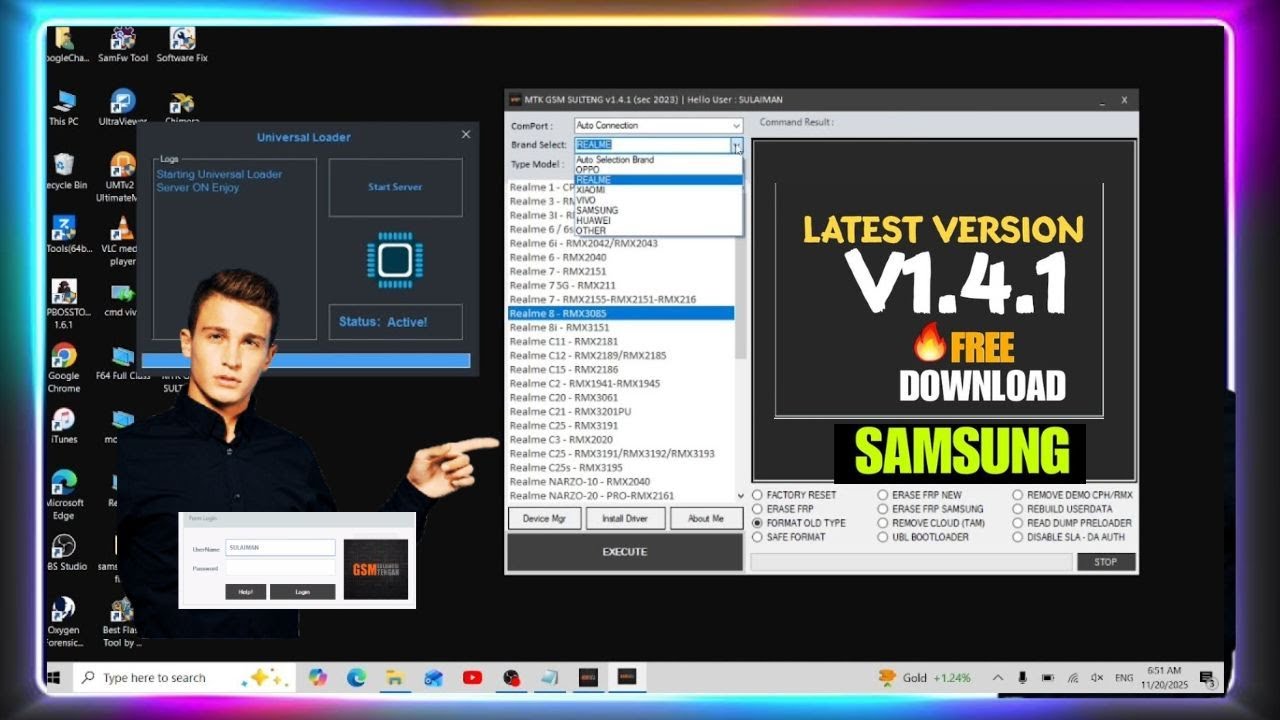Open This PC desktop icon
This screenshot has height=720, width=1280.
pyautogui.click(x=64, y=108)
